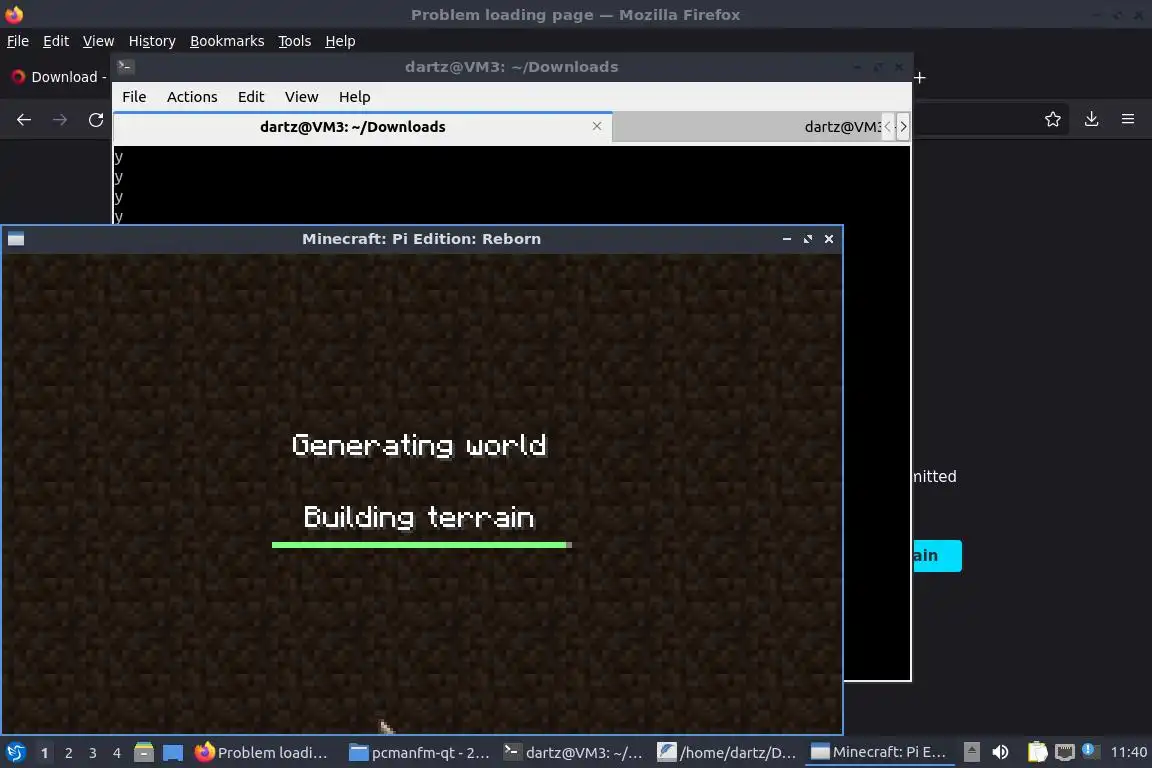Switch to virtual desktop 4

tap(117, 753)
